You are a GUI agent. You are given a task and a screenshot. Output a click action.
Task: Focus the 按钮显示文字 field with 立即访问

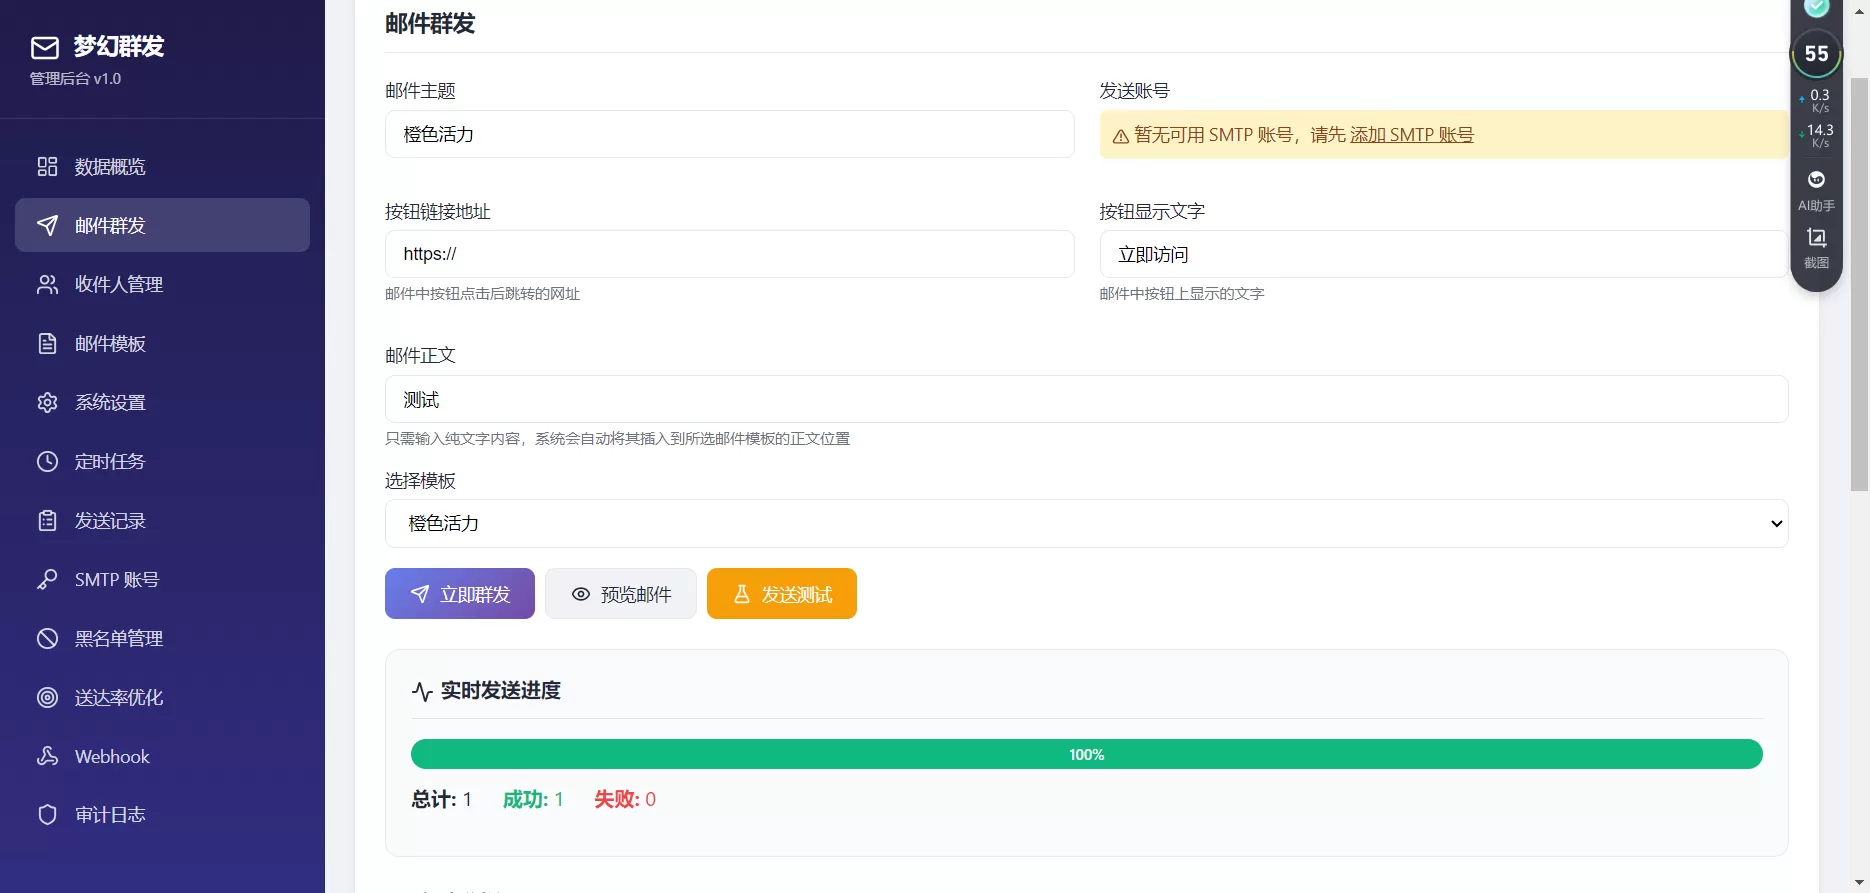pos(1443,254)
